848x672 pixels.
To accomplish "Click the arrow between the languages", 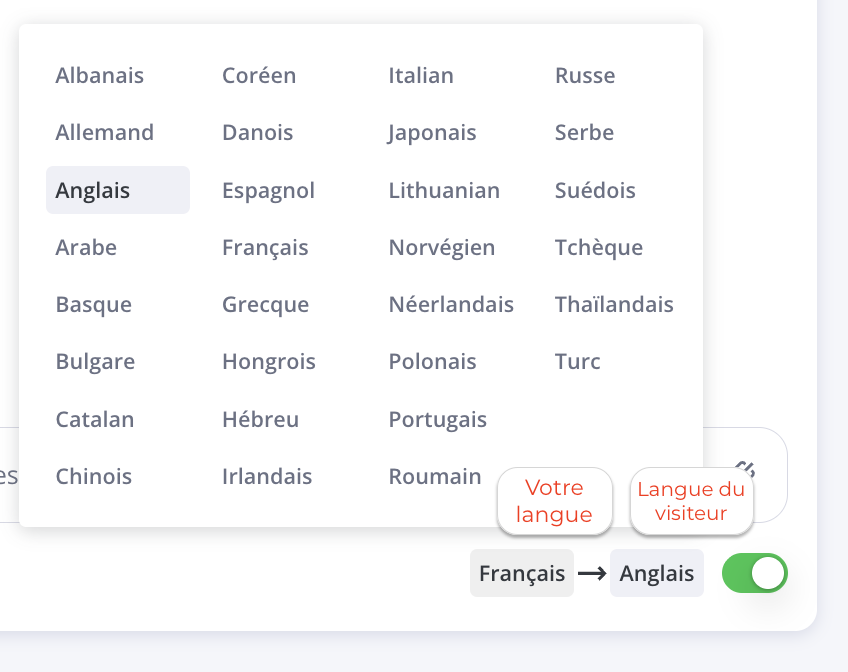I will coord(592,573).
